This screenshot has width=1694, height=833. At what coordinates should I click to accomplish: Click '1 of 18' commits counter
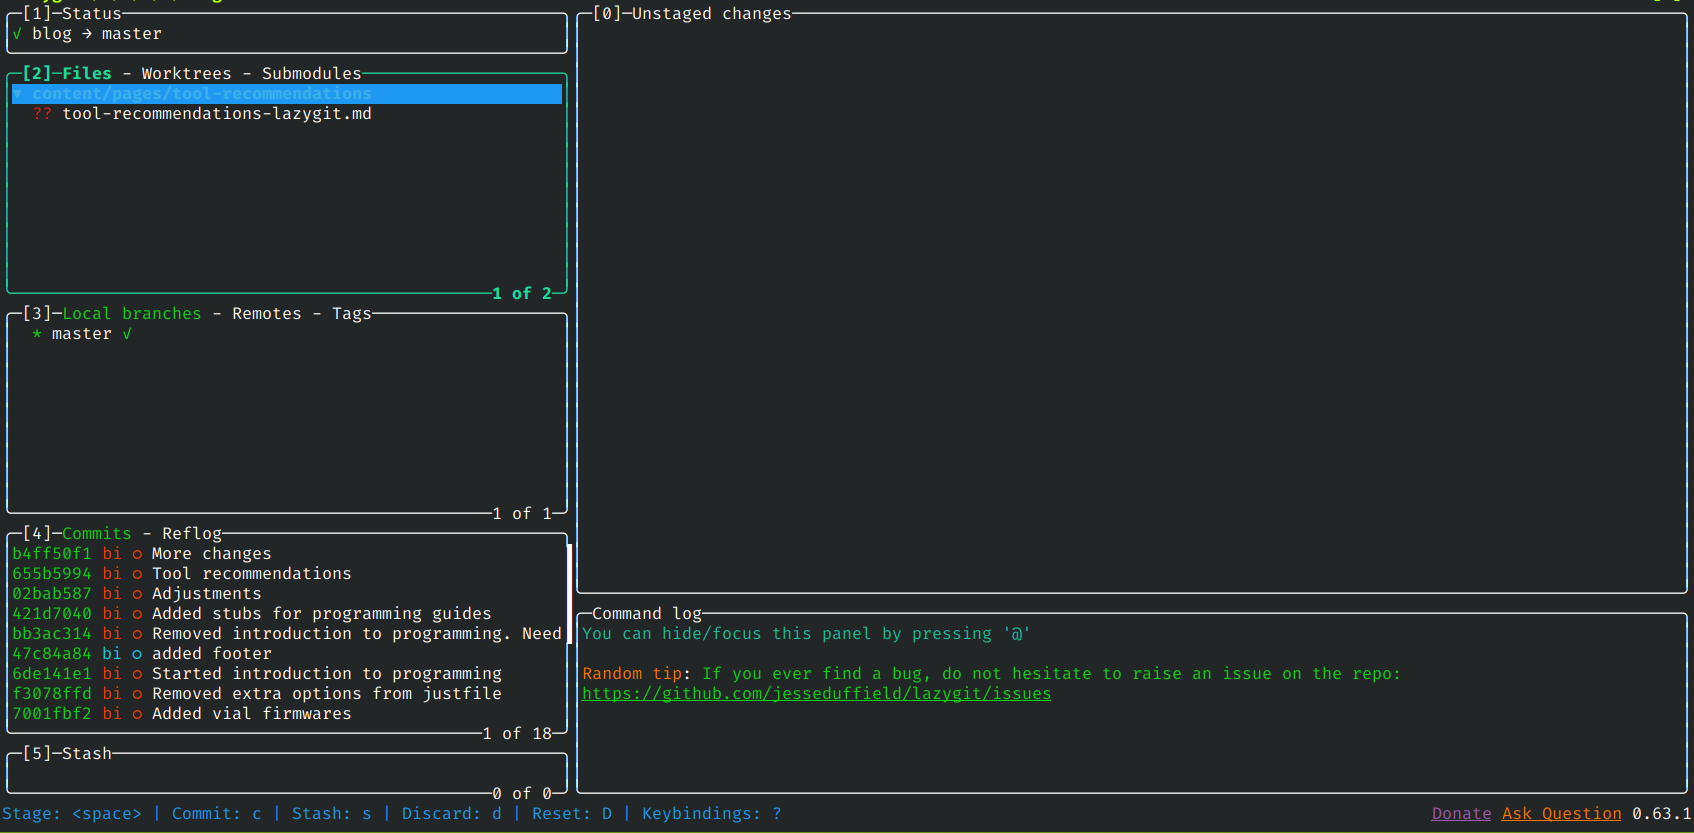click(517, 734)
